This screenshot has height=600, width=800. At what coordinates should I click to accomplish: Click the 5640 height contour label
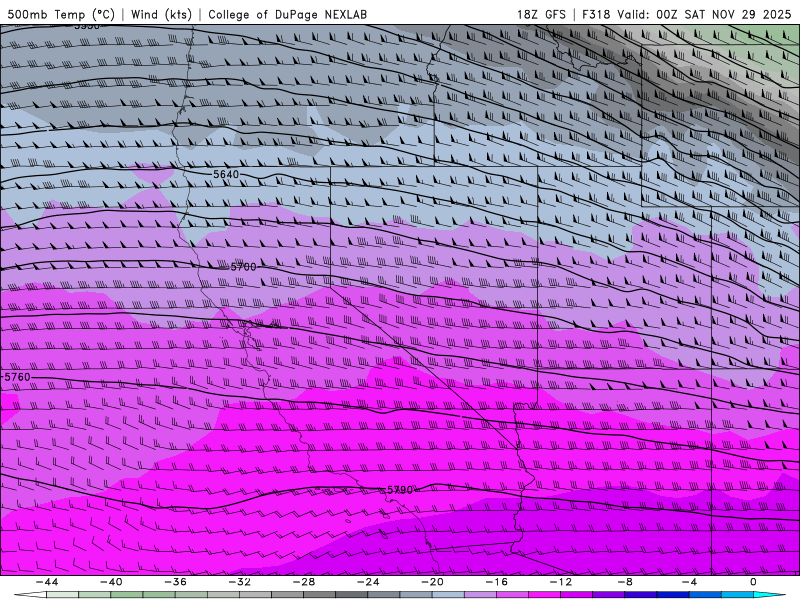click(x=226, y=174)
